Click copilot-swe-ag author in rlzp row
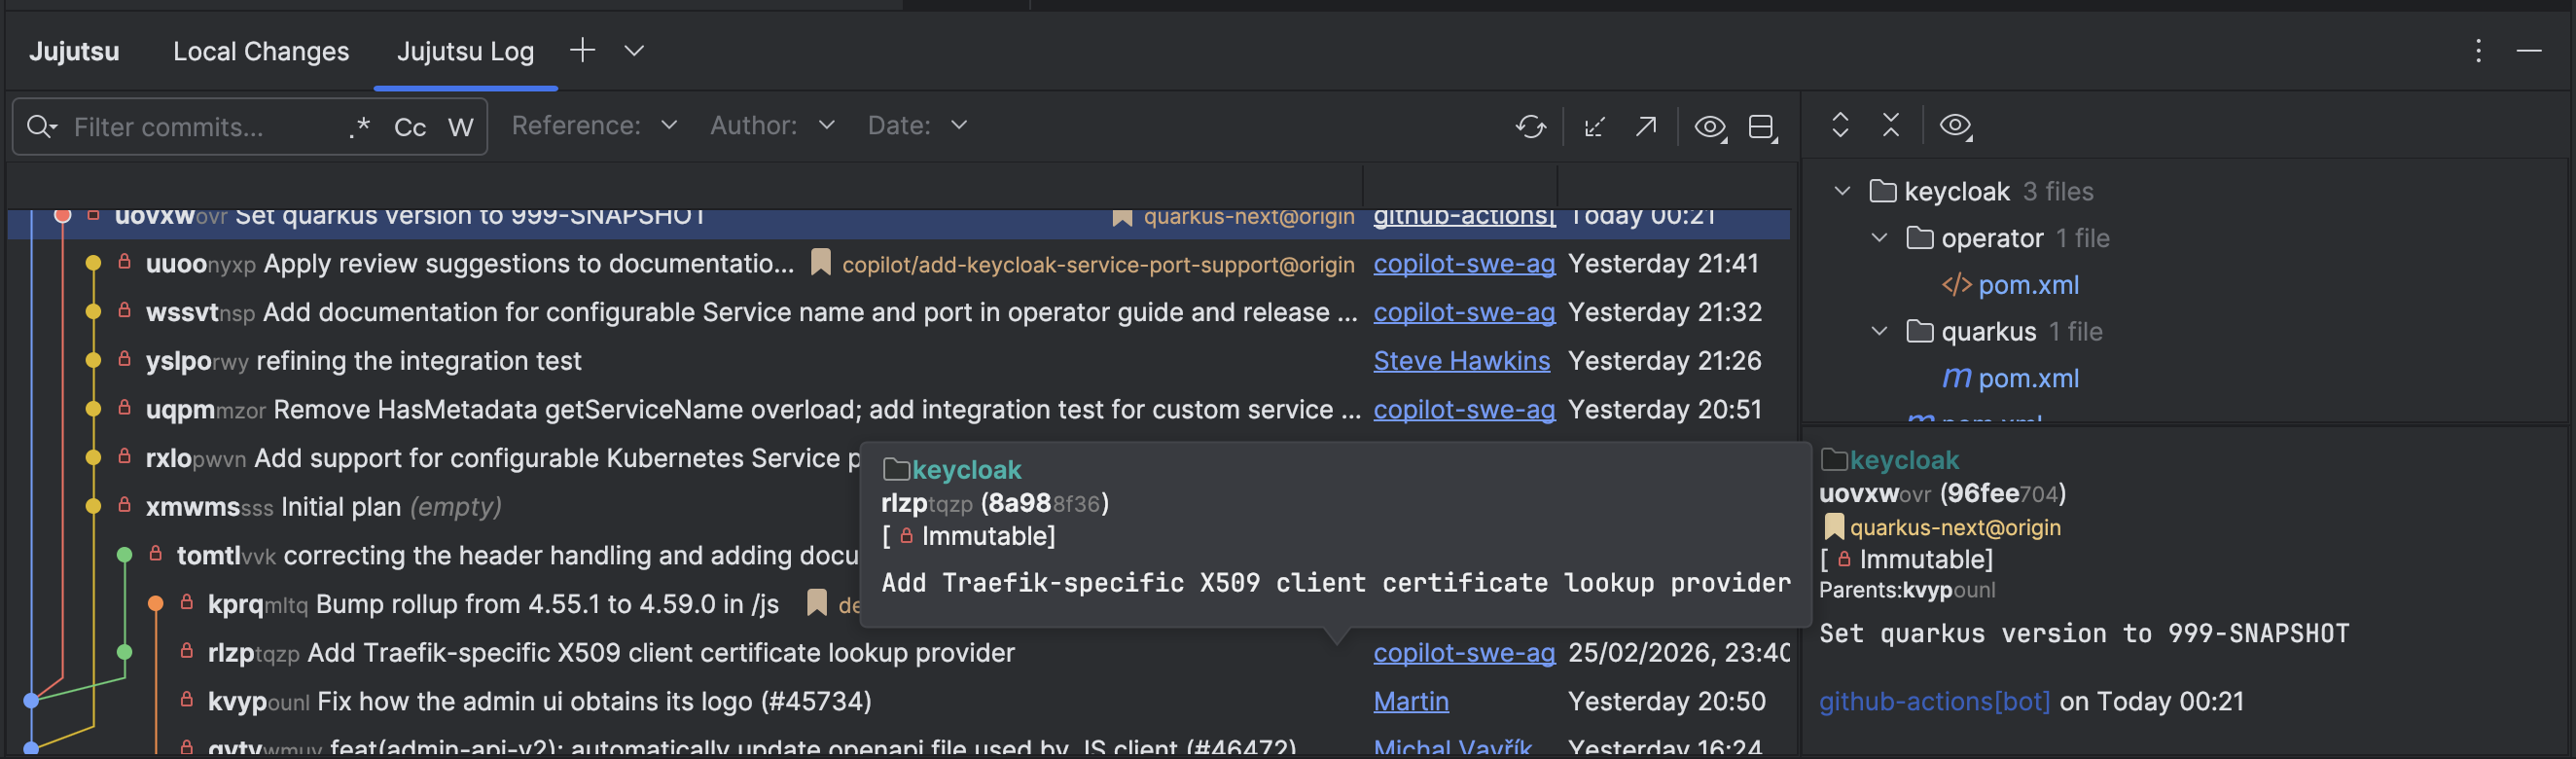Image resolution: width=2576 pixels, height=759 pixels. click(1464, 653)
